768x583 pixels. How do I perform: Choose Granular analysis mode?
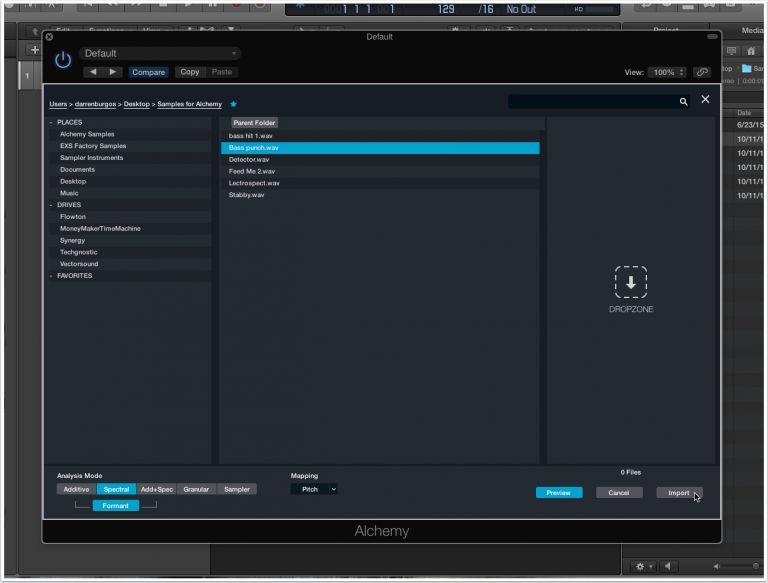click(196, 489)
